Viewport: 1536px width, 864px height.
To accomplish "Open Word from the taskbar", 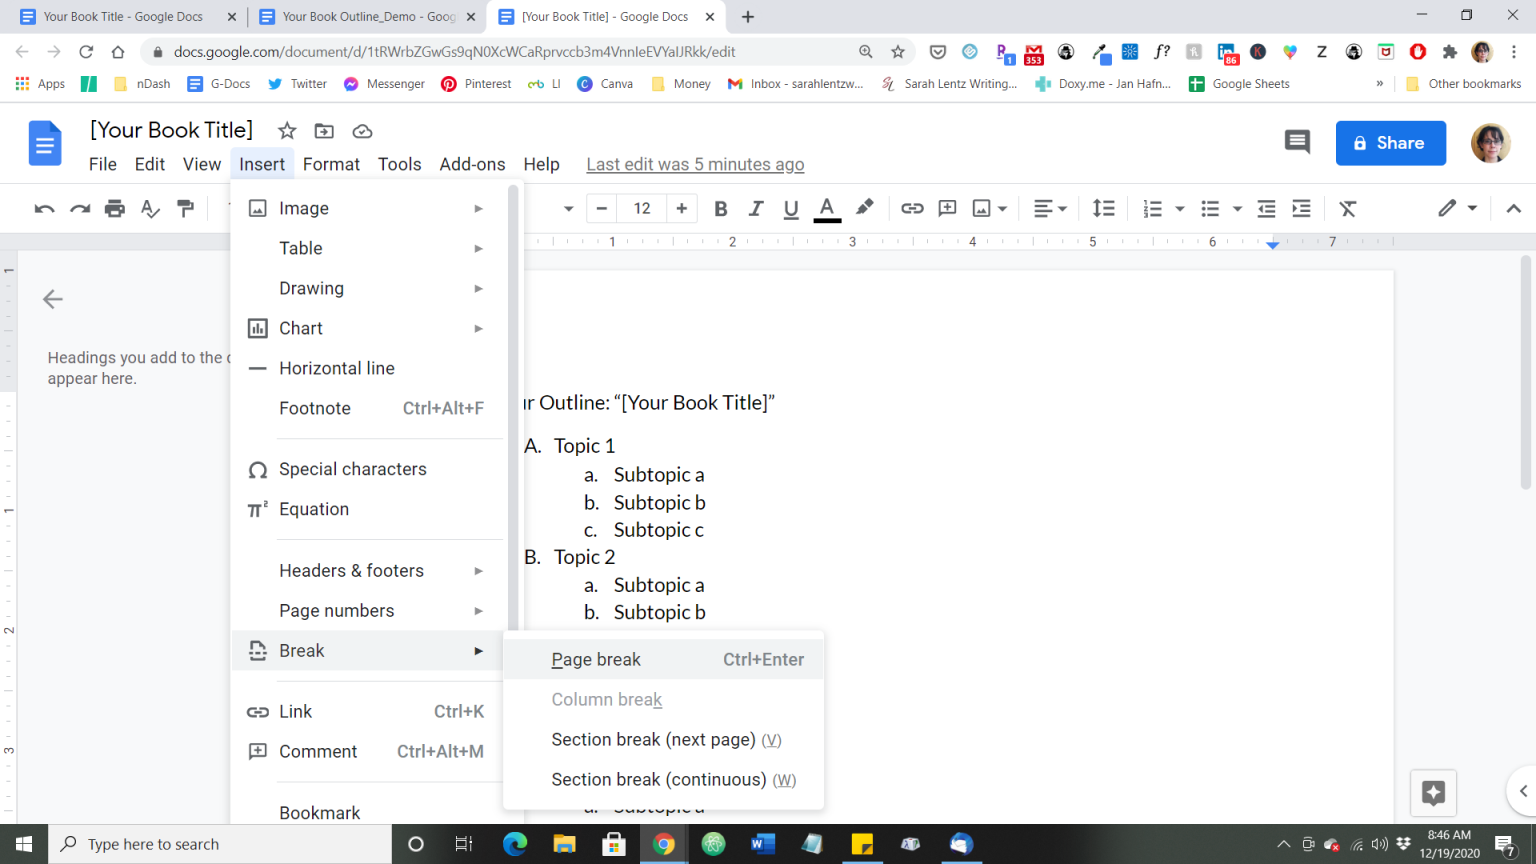I will click(x=763, y=844).
